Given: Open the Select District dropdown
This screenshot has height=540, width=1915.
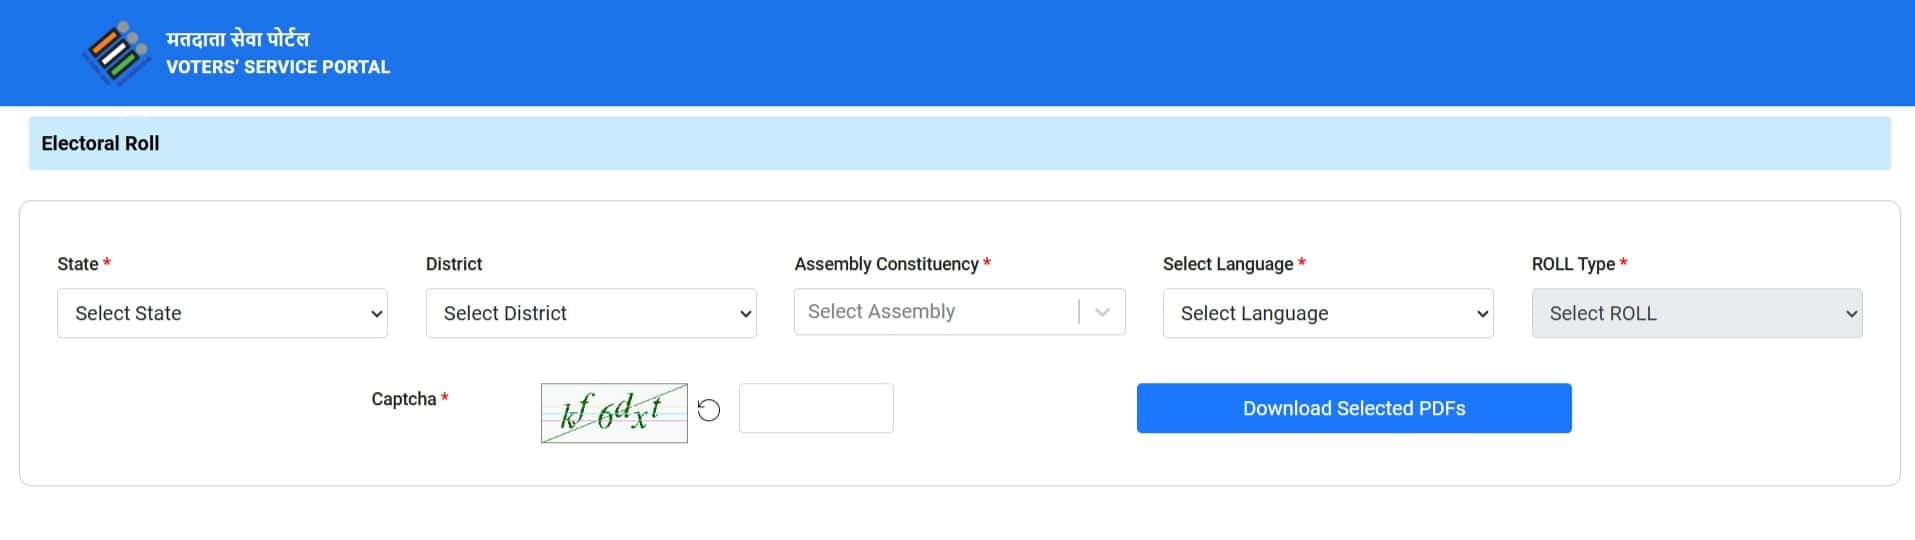Looking at the screenshot, I should click(x=591, y=313).
